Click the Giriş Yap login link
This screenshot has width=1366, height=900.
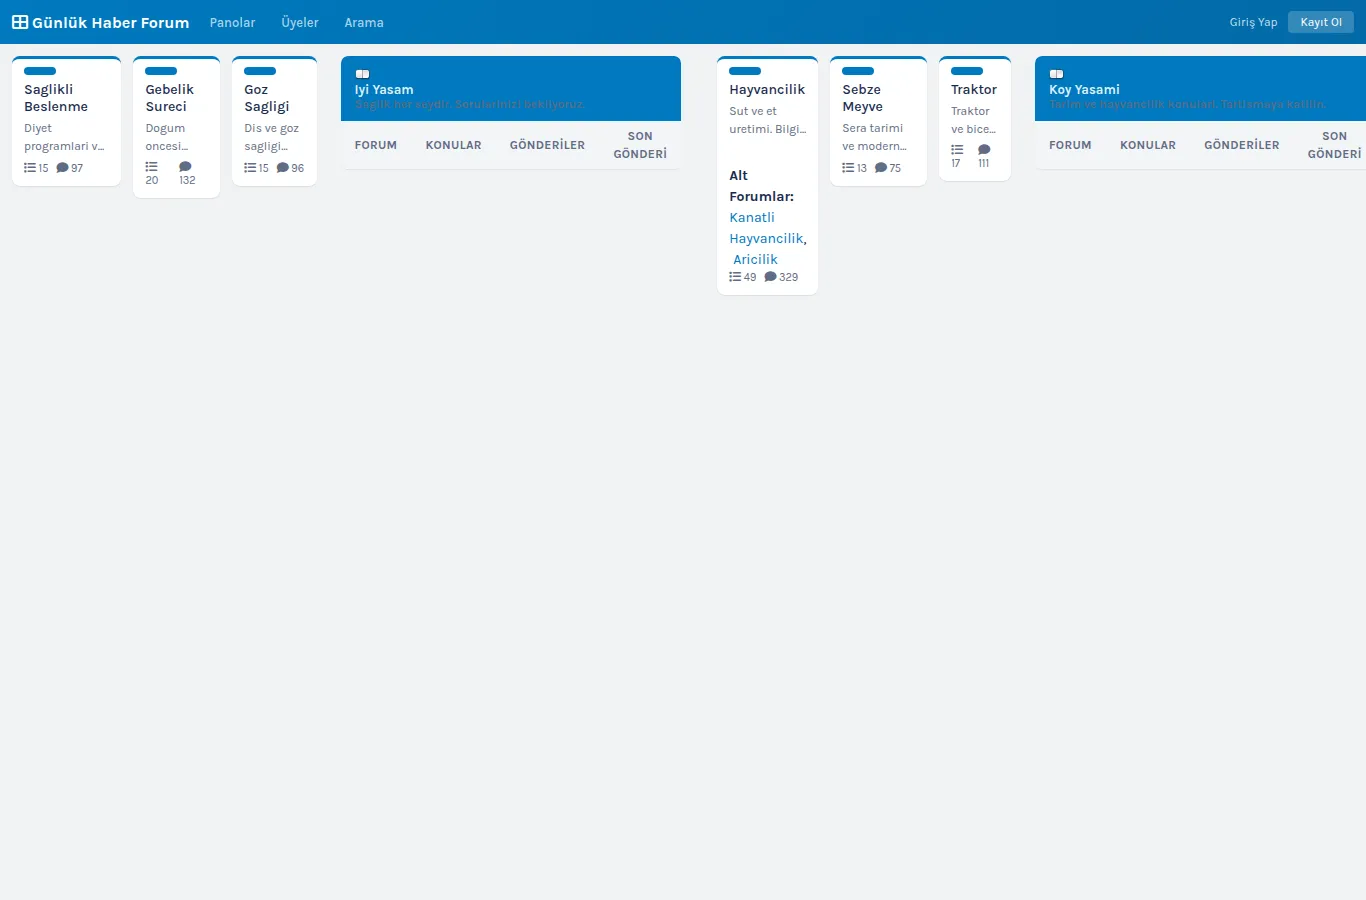click(x=1253, y=22)
